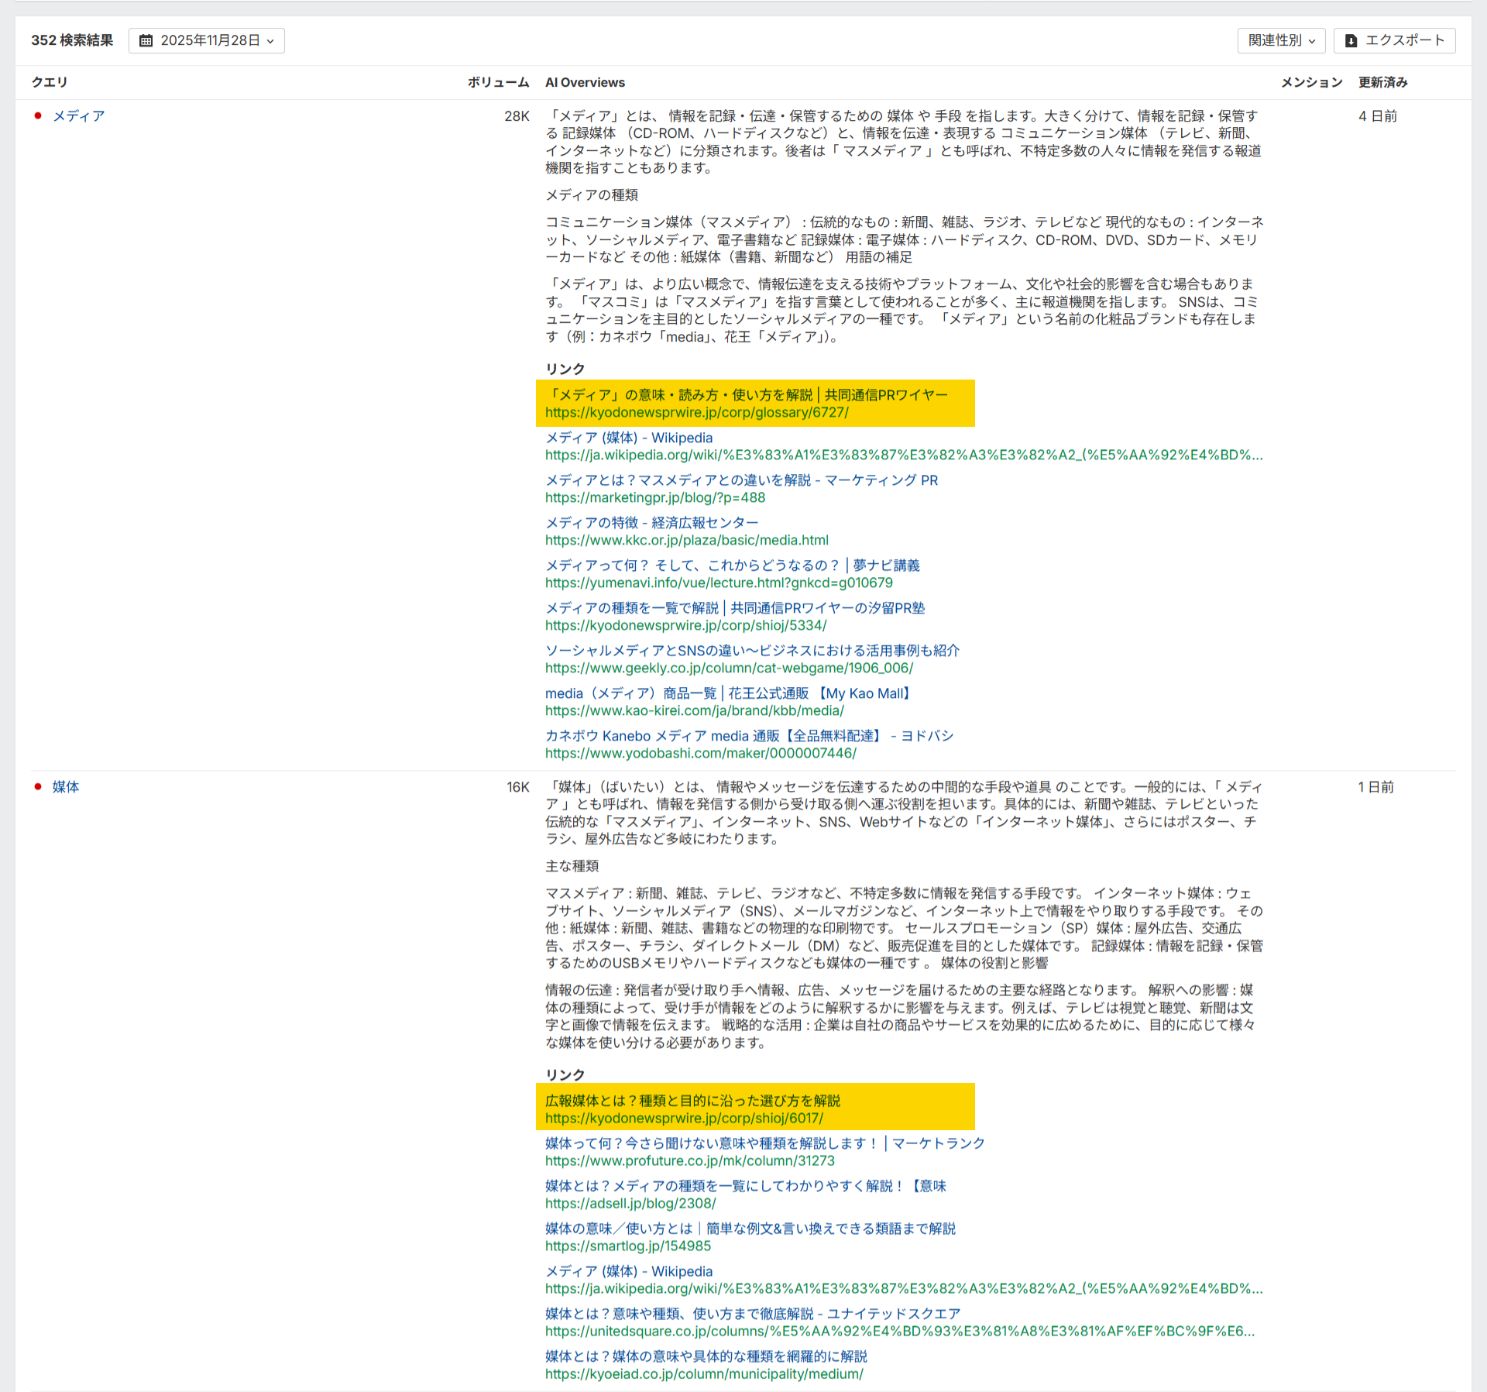Open the 媒体 query link
The image size is (1487, 1392).
(x=66, y=787)
